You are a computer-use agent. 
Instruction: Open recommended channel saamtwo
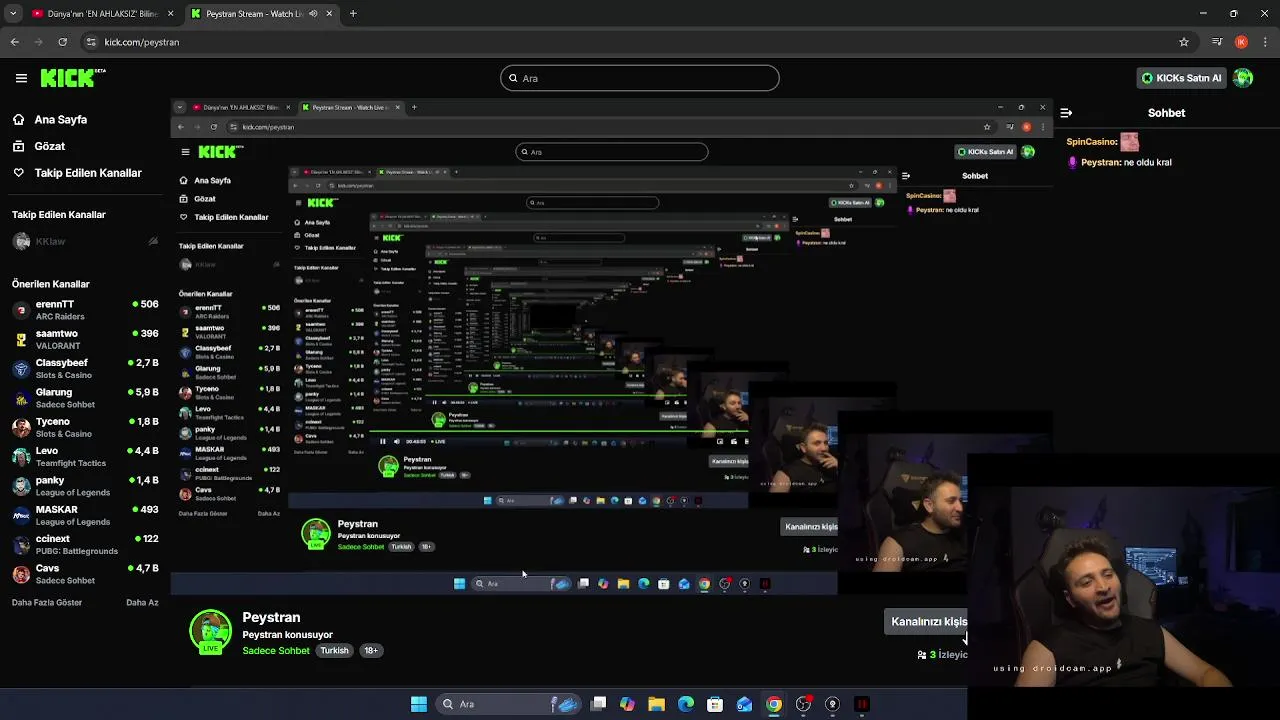click(x=85, y=339)
